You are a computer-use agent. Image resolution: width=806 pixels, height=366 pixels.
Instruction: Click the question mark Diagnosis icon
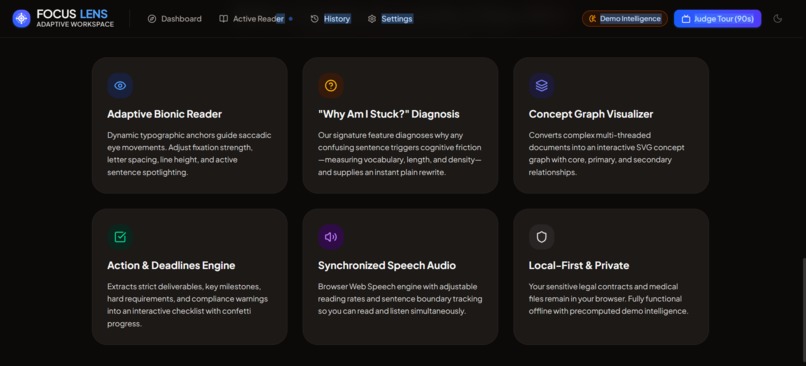pyautogui.click(x=331, y=86)
